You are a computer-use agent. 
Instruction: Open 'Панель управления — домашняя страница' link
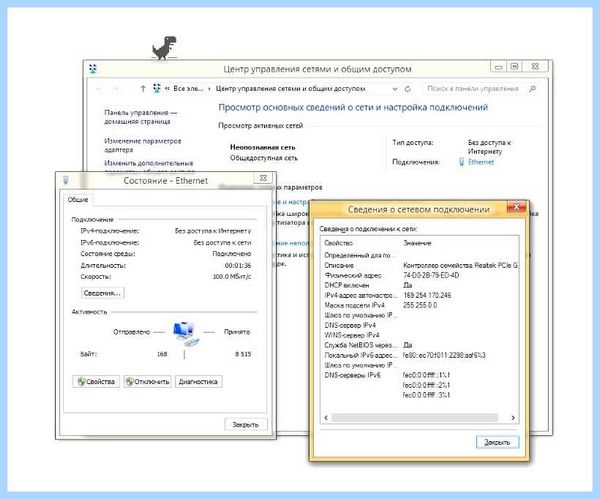click(140, 117)
